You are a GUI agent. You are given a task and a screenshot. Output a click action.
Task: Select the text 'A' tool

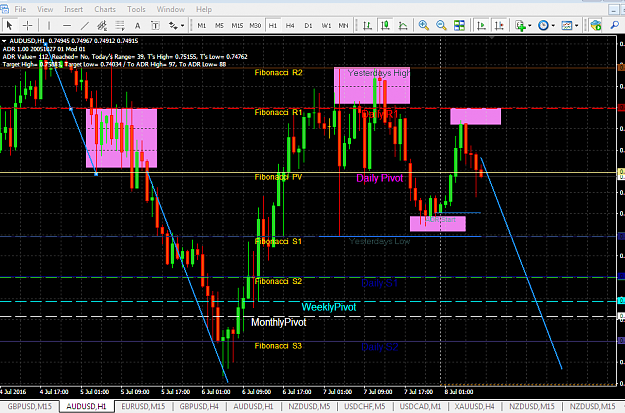click(x=138, y=26)
